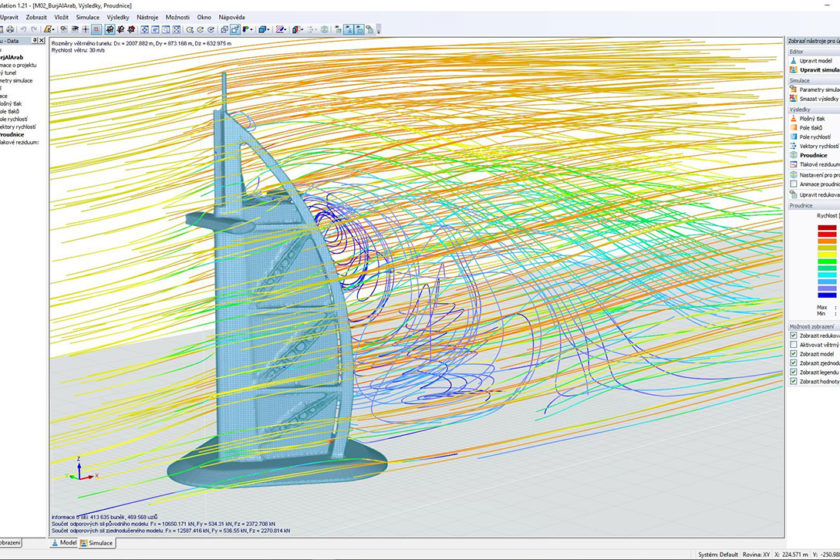Click the streamline settings (Nastavení) icon
The image size is (840, 560).
tap(793, 175)
